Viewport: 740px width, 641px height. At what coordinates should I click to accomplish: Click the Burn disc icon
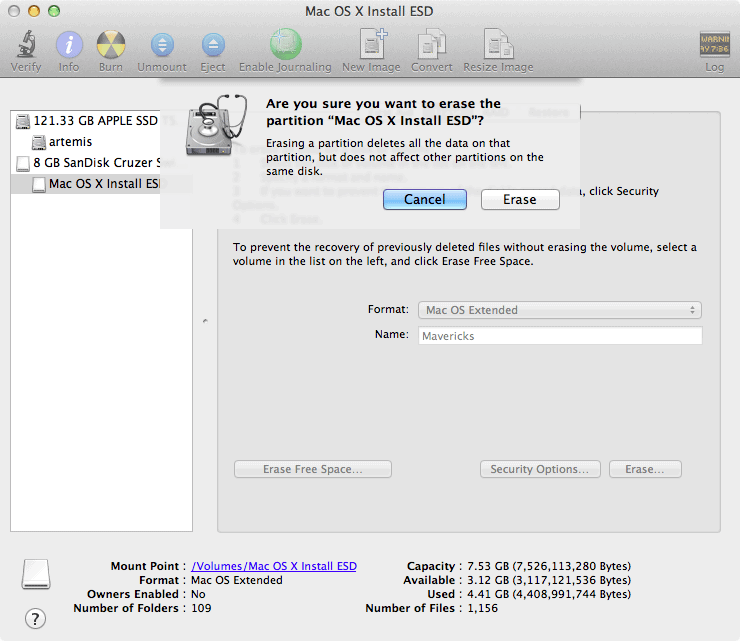(x=111, y=46)
